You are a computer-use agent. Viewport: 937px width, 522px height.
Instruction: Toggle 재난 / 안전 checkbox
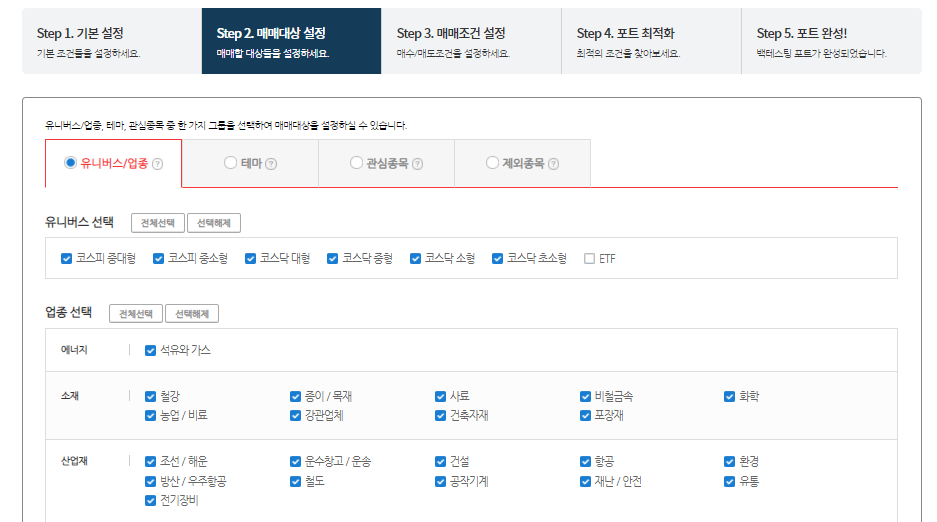coord(586,481)
